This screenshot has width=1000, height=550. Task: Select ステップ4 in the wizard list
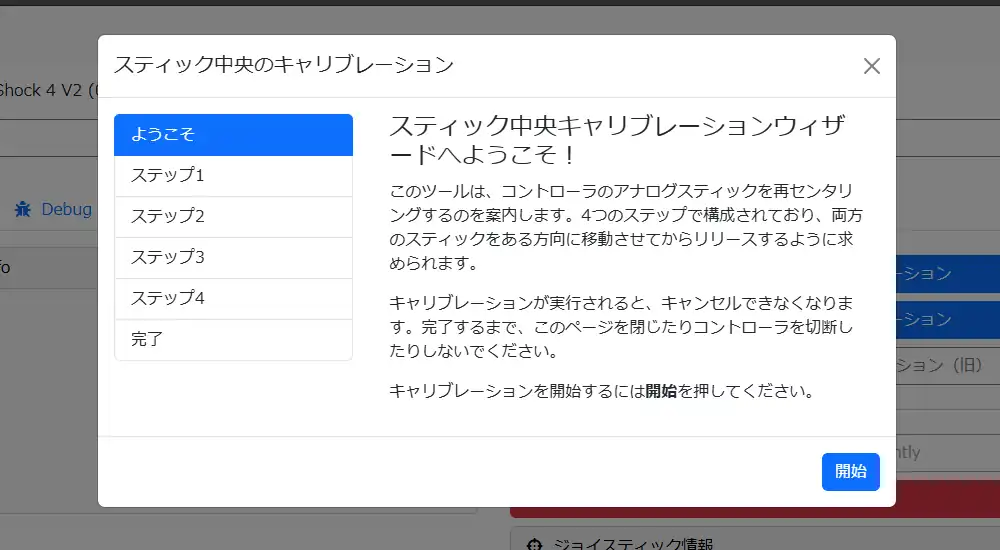tap(233, 298)
